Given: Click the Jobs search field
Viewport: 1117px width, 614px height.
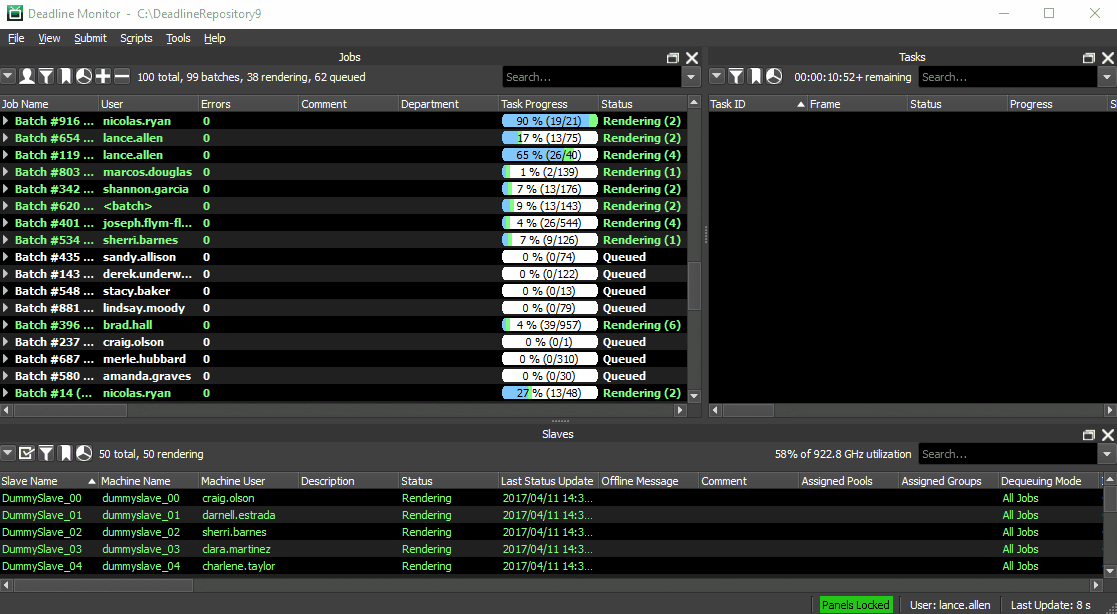Looking at the screenshot, I should click(592, 77).
